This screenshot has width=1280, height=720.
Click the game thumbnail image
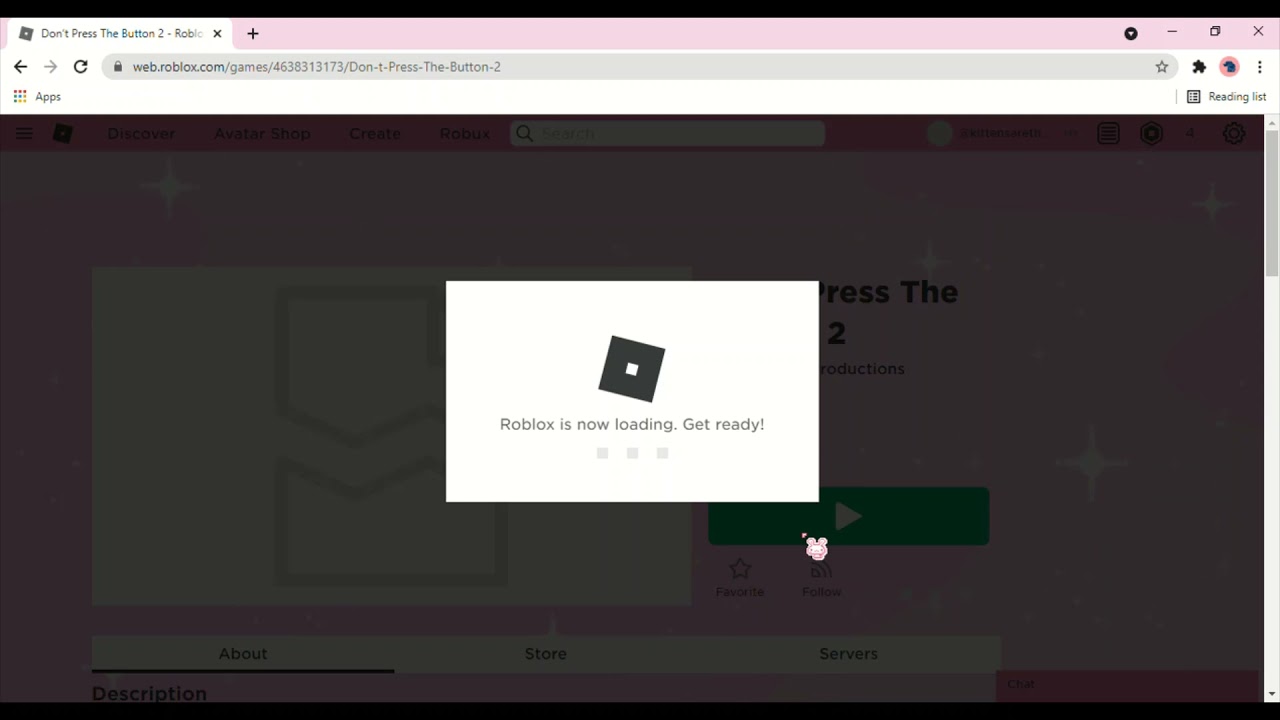(391, 436)
